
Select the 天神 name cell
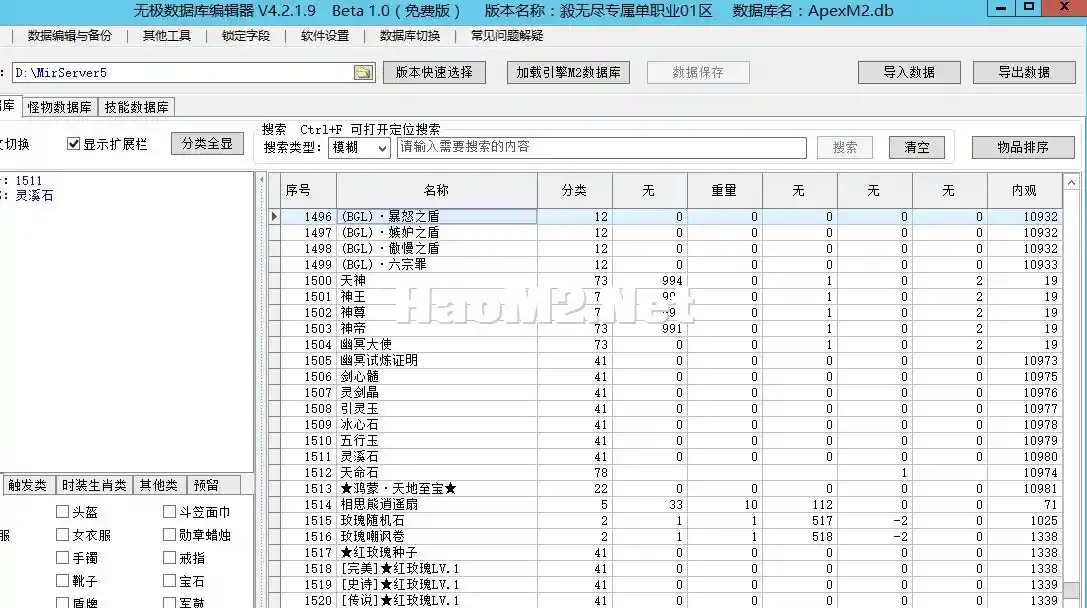pyautogui.click(x=437, y=280)
